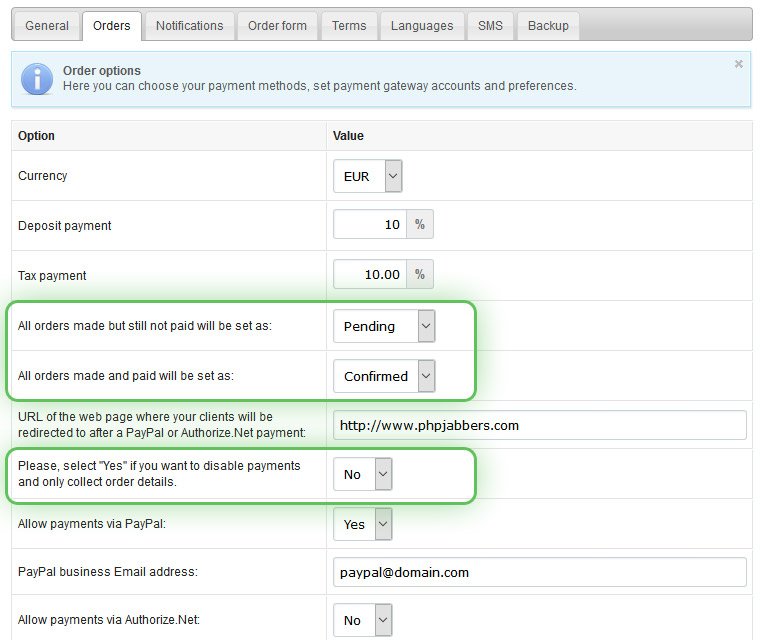Switch to the Languages tab
Viewport: 760px width, 640px height.
tap(422, 26)
